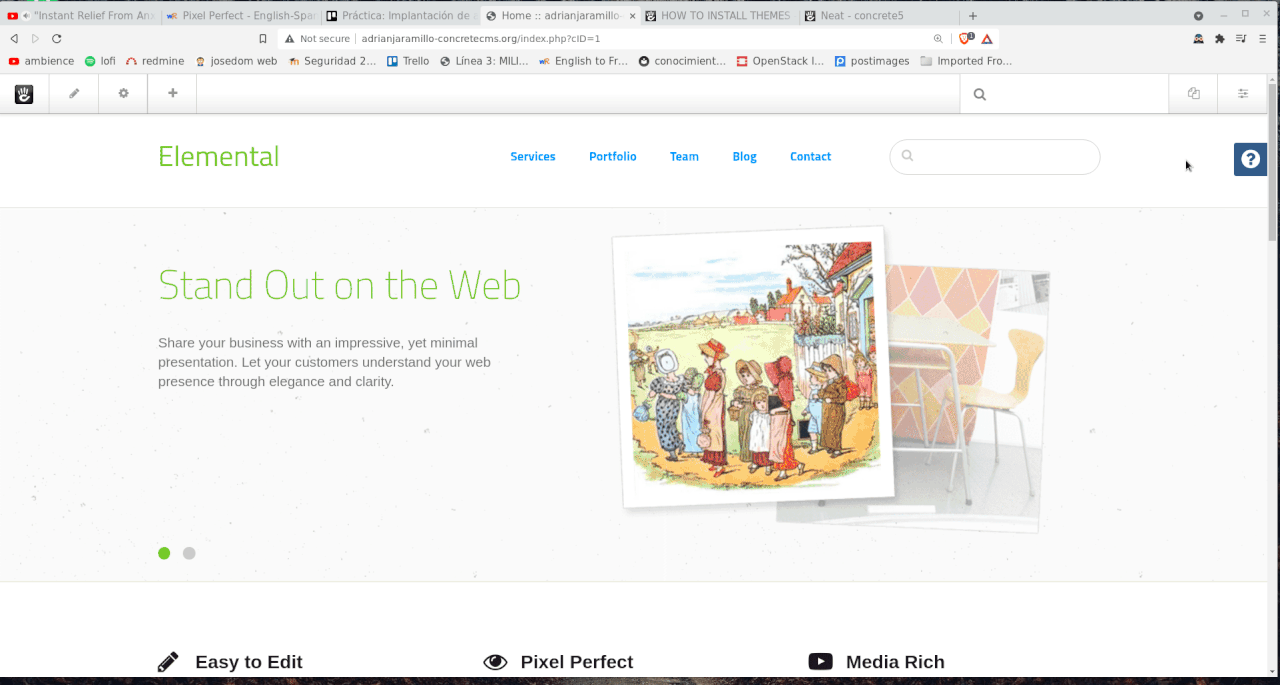This screenshot has width=1280, height=685.
Task: Open the Team nav link
Action: (684, 157)
